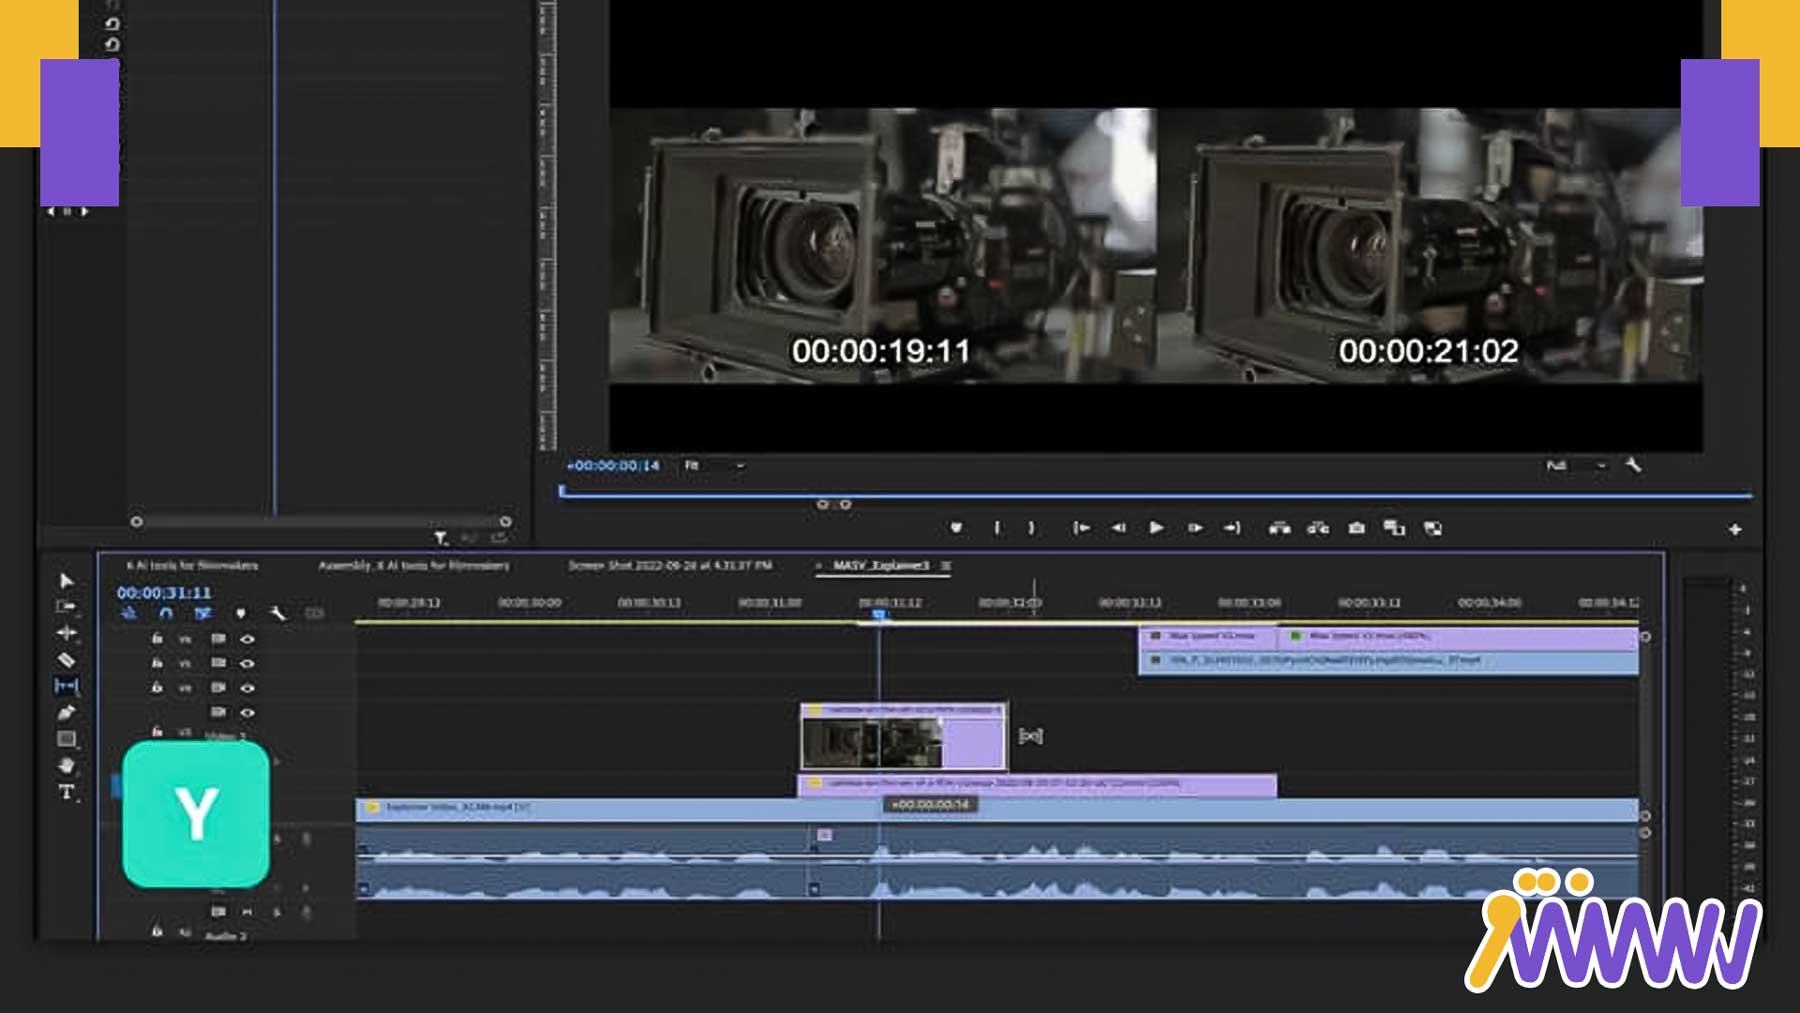Screen dimensions: 1800x1013
Task: Play the sequence in Program Monitor
Action: 1156,528
